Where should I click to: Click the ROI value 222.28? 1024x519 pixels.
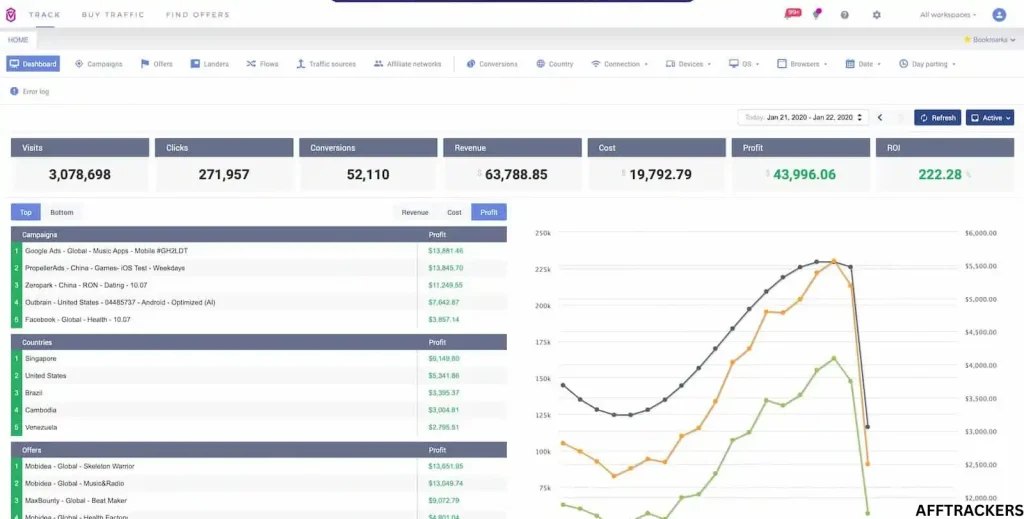tap(940, 174)
